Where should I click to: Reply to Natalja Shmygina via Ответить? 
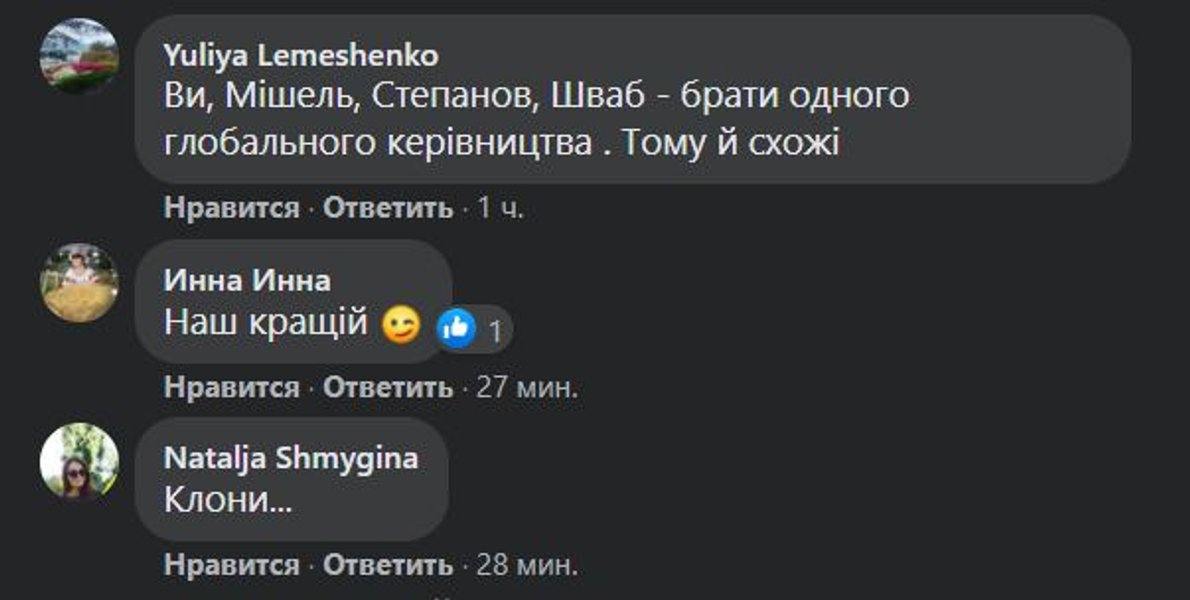388,565
